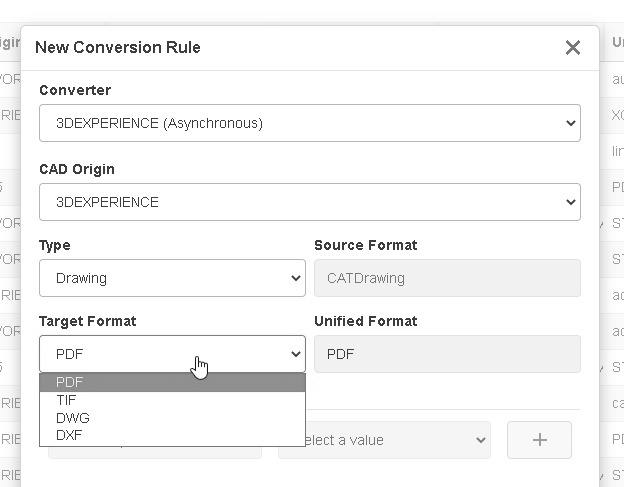Click the Target Format label
Viewport: 624px width, 487px height.
pos(88,321)
